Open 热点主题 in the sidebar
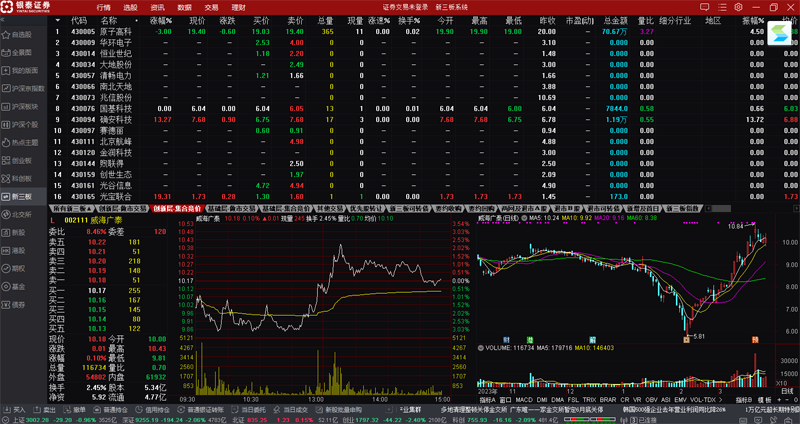This screenshot has height=424, width=800. (22, 142)
